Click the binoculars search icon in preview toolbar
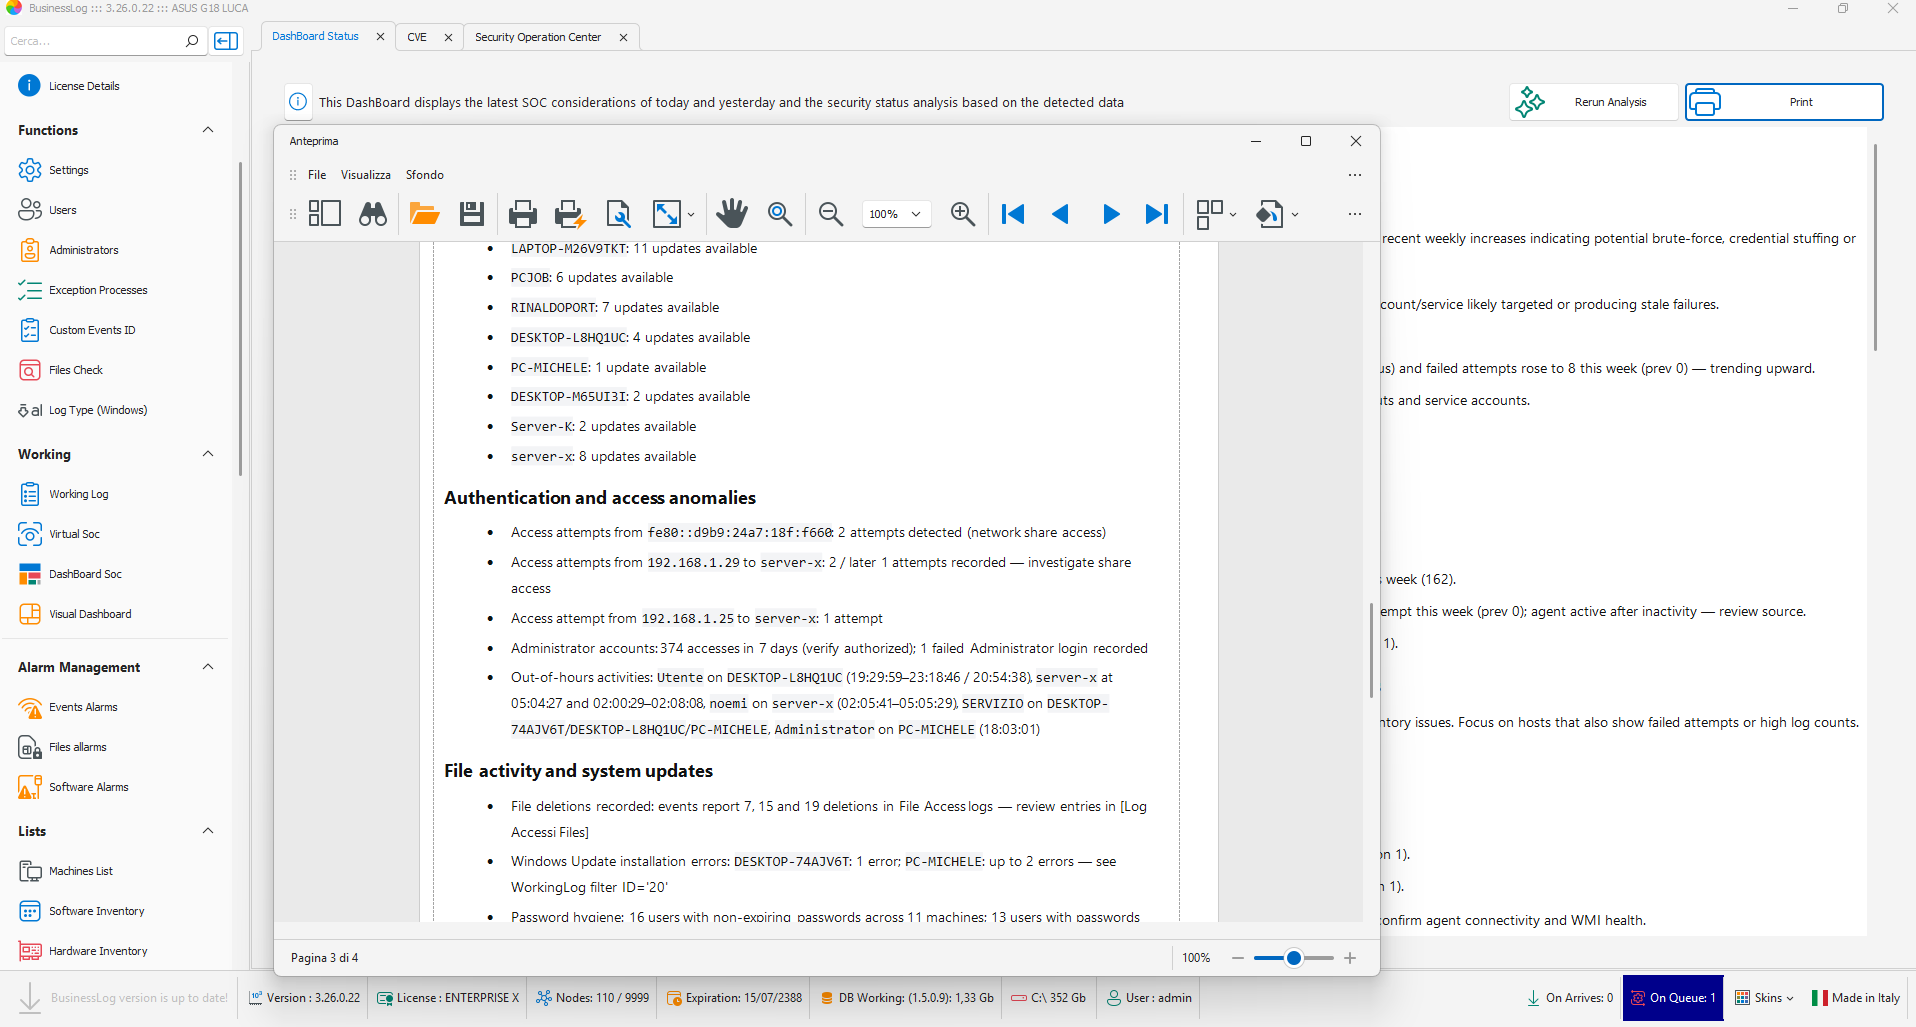The height and width of the screenshot is (1027, 1916). point(373,214)
